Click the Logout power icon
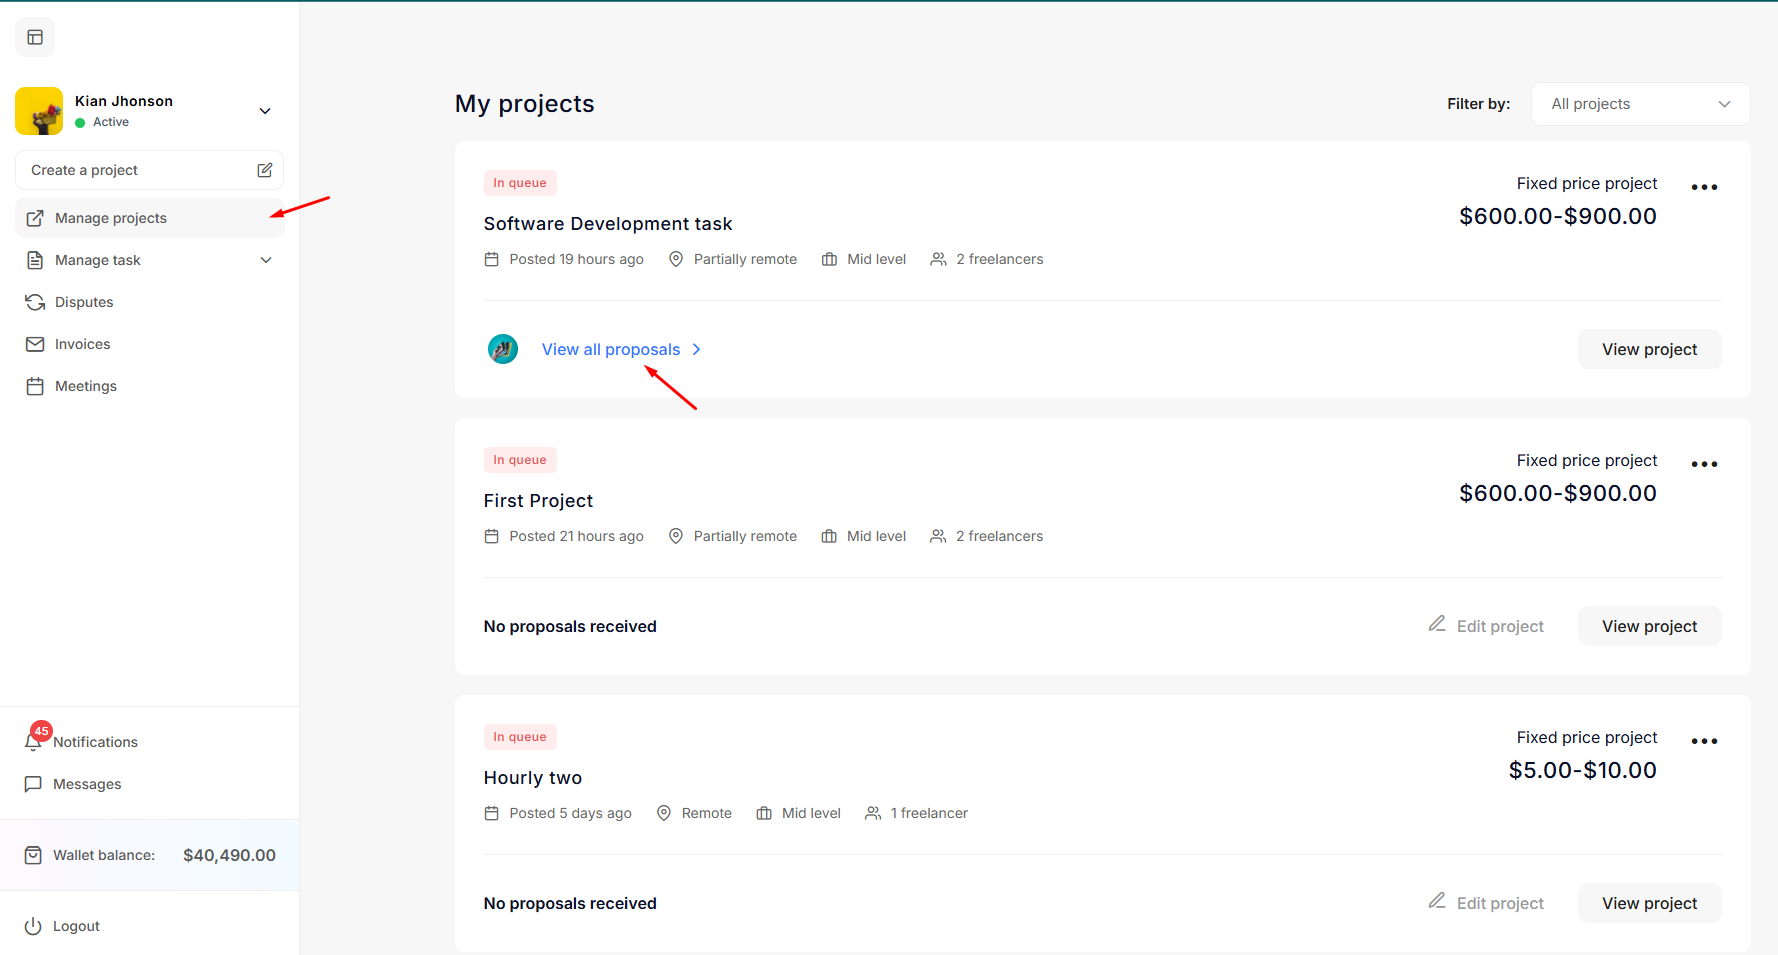The image size is (1778, 955). click(33, 926)
